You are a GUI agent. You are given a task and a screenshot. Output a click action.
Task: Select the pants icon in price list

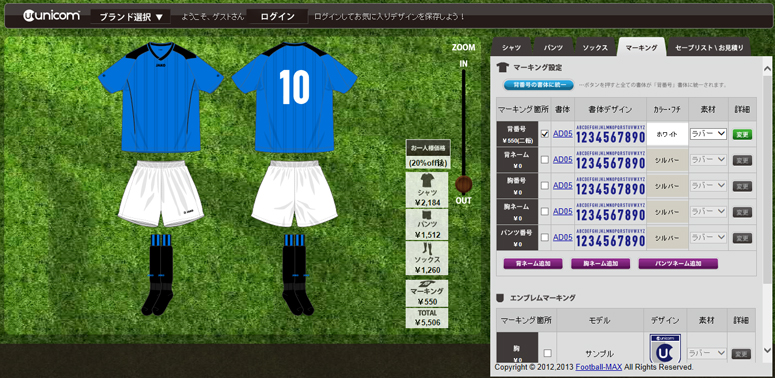[x=427, y=215]
